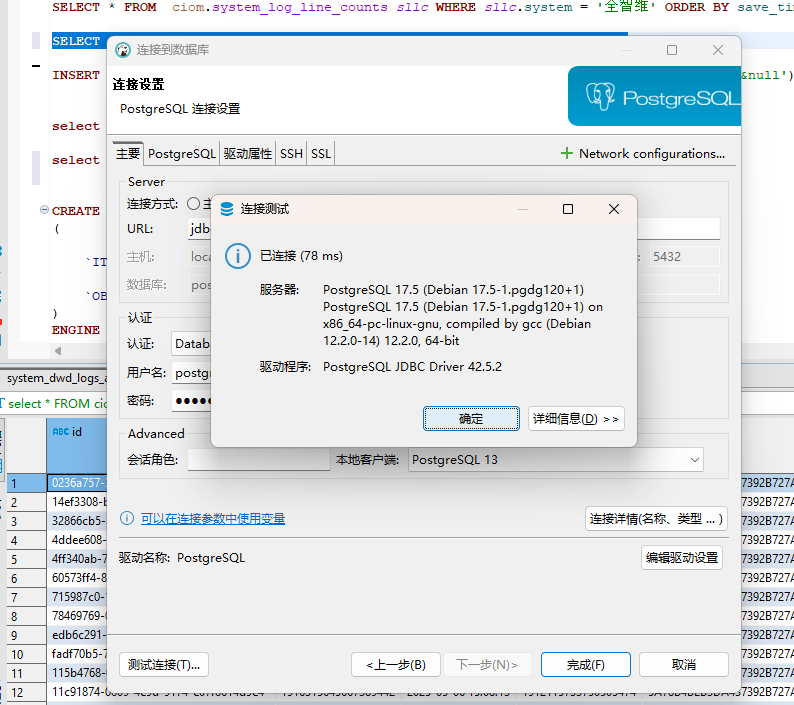Select the system_dwd_logs result tab
This screenshot has width=794, height=705.
pyautogui.click(x=57, y=378)
